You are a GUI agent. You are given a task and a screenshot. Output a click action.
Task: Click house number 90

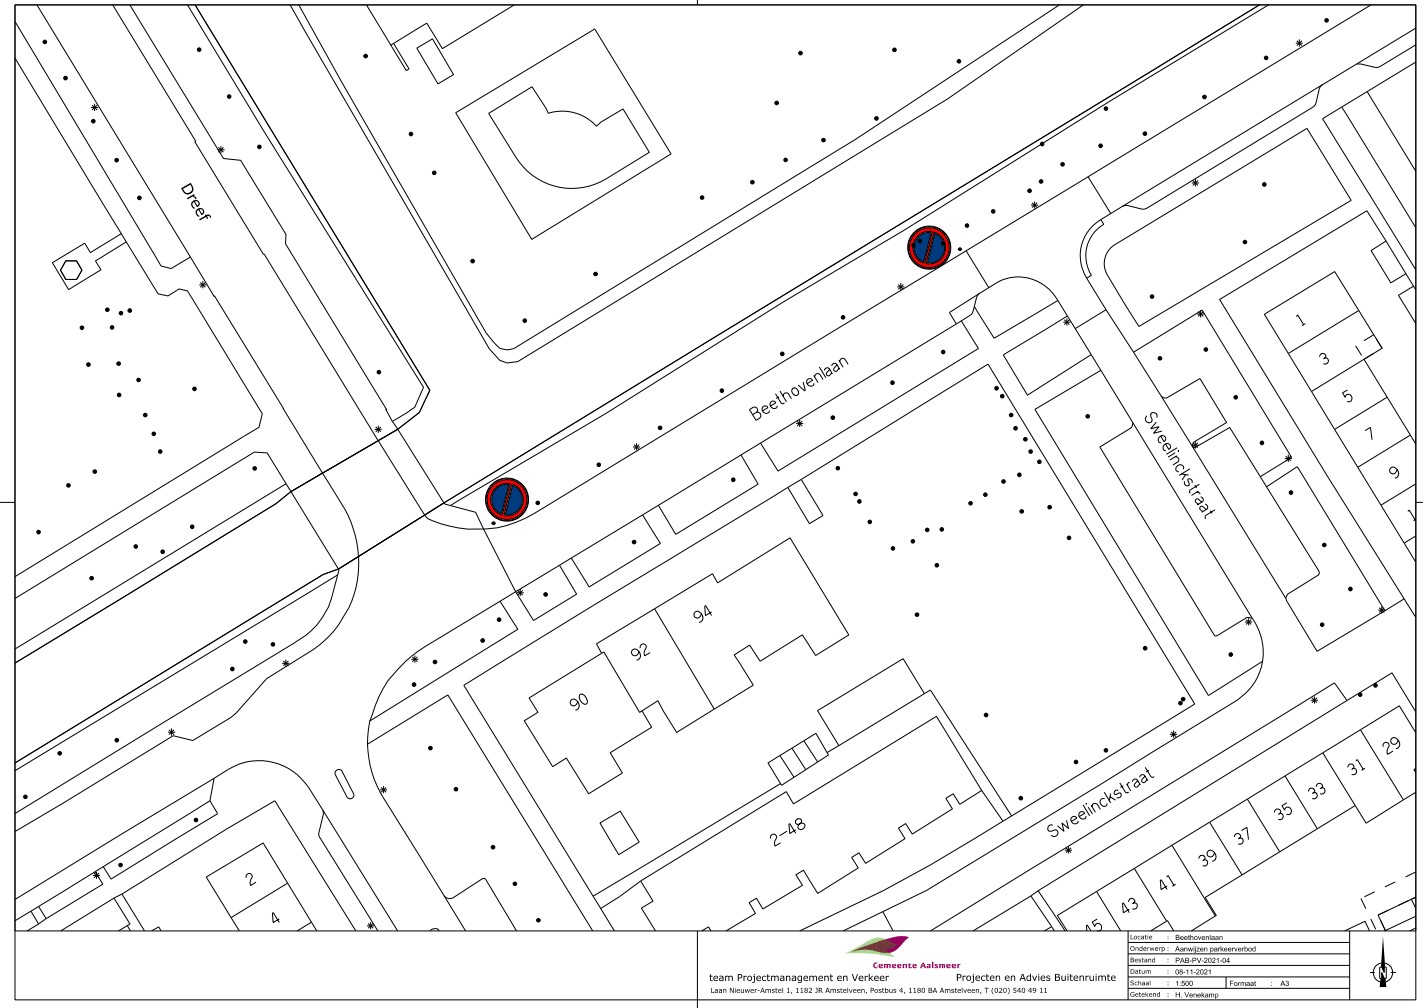579,703
